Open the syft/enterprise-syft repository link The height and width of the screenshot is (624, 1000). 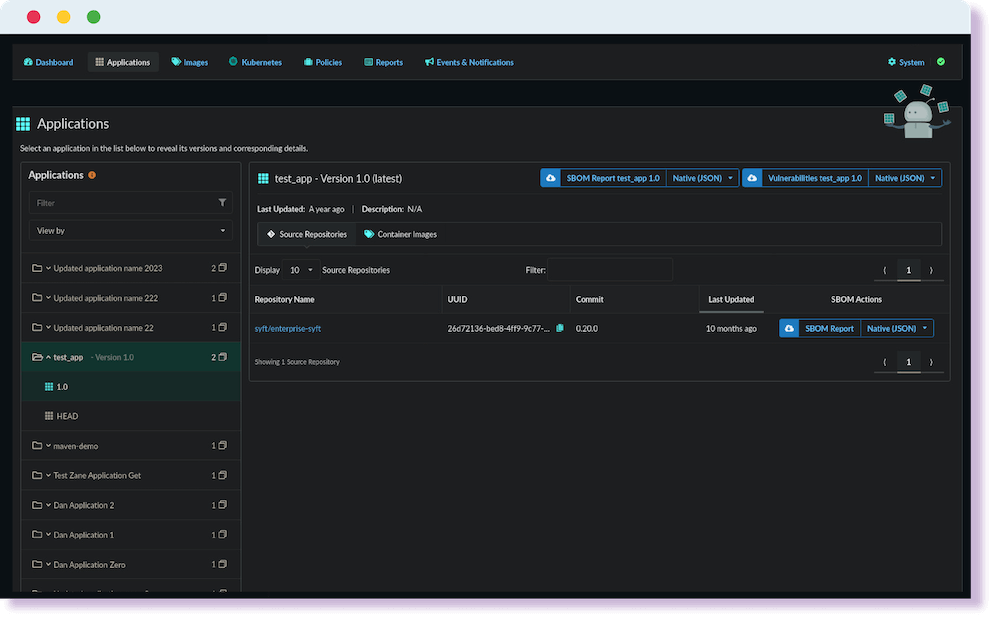[288, 329]
